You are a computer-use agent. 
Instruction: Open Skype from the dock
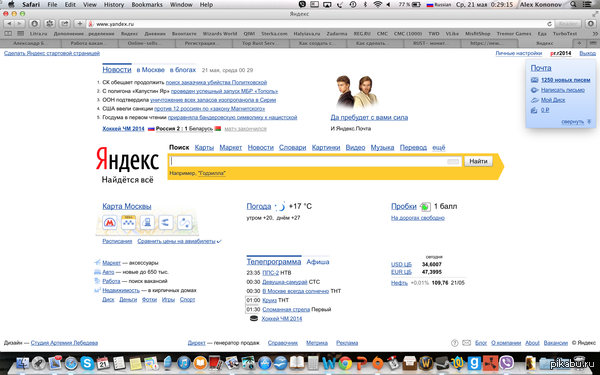tap(87, 363)
